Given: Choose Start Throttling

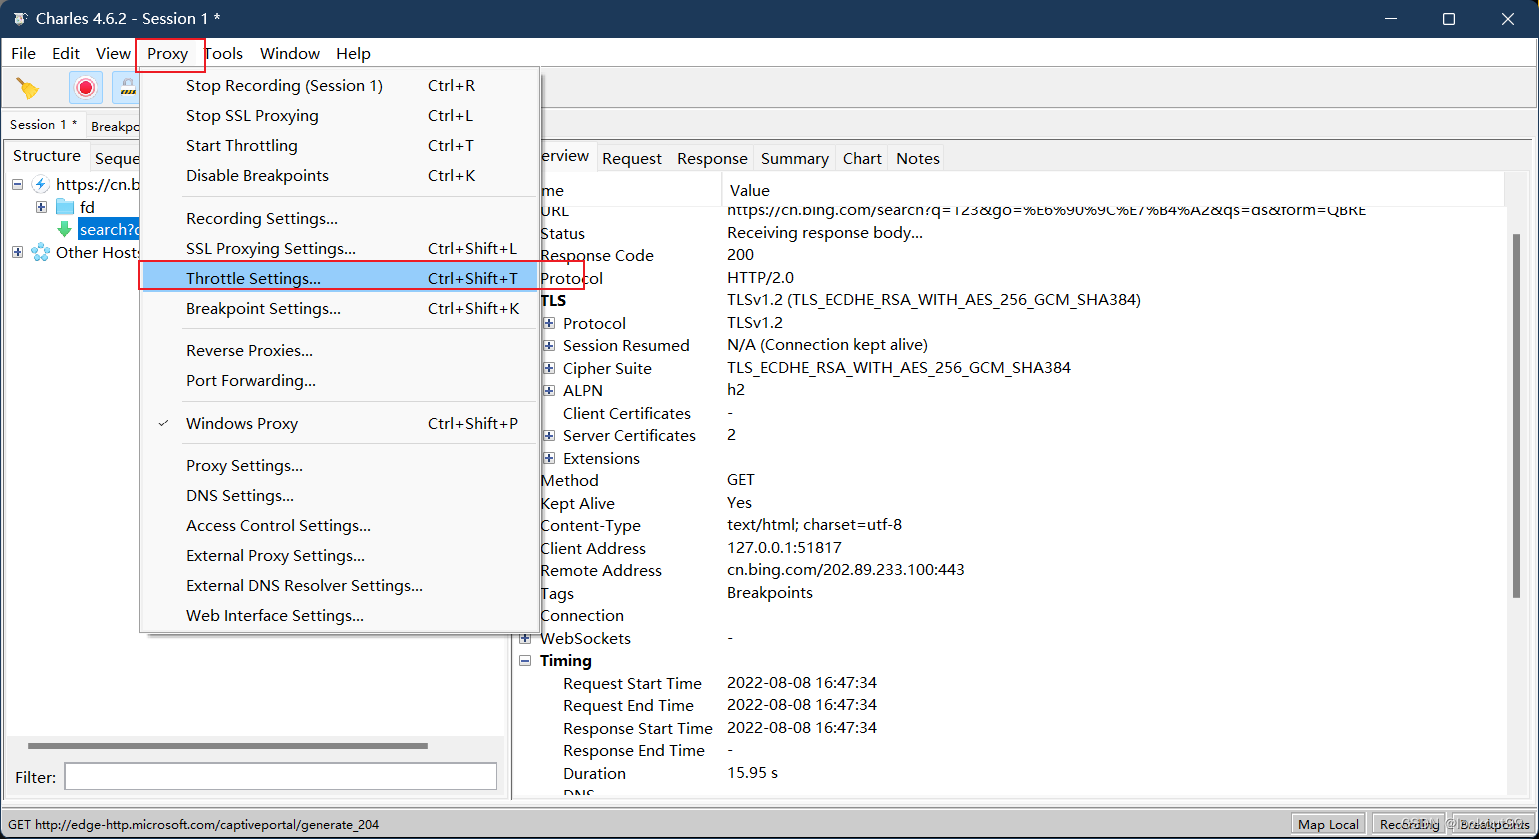Looking at the screenshot, I should tap(340, 146).
